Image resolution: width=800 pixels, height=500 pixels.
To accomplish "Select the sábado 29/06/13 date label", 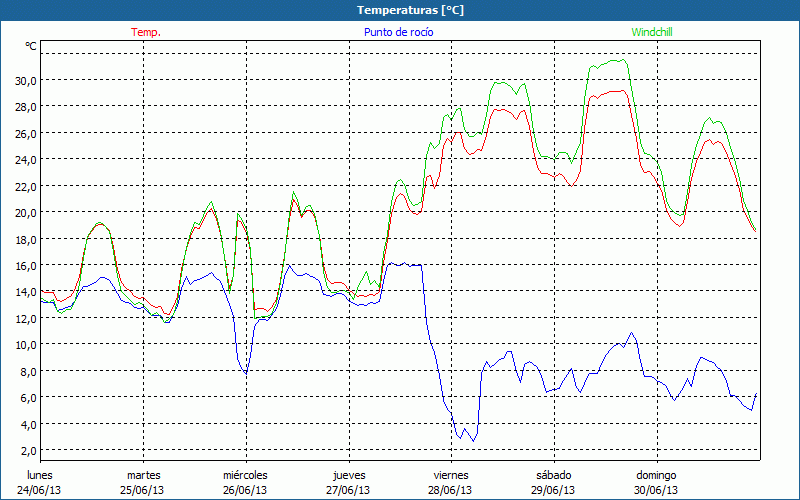I will click(553, 482).
